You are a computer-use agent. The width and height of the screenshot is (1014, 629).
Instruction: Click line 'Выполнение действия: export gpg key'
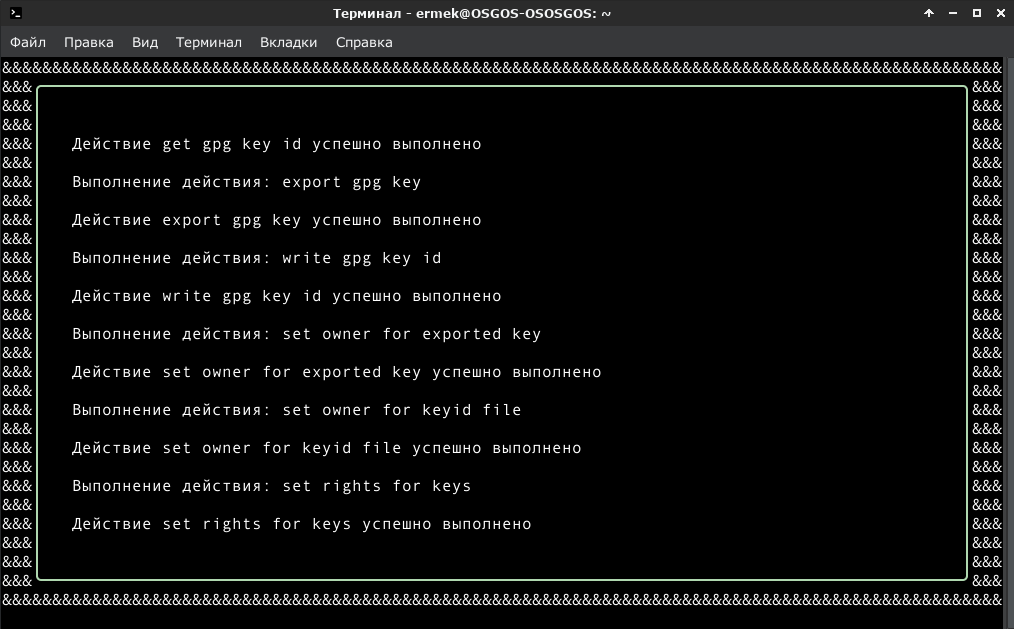click(x=246, y=182)
